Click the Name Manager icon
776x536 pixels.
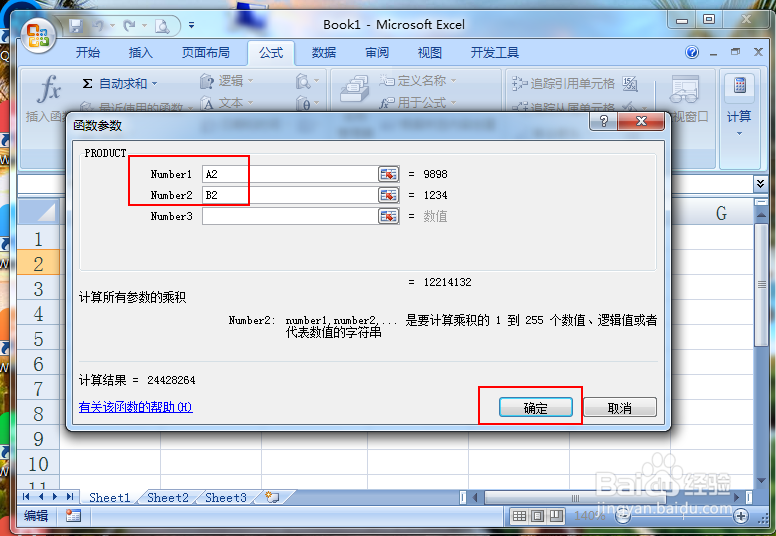click(354, 89)
